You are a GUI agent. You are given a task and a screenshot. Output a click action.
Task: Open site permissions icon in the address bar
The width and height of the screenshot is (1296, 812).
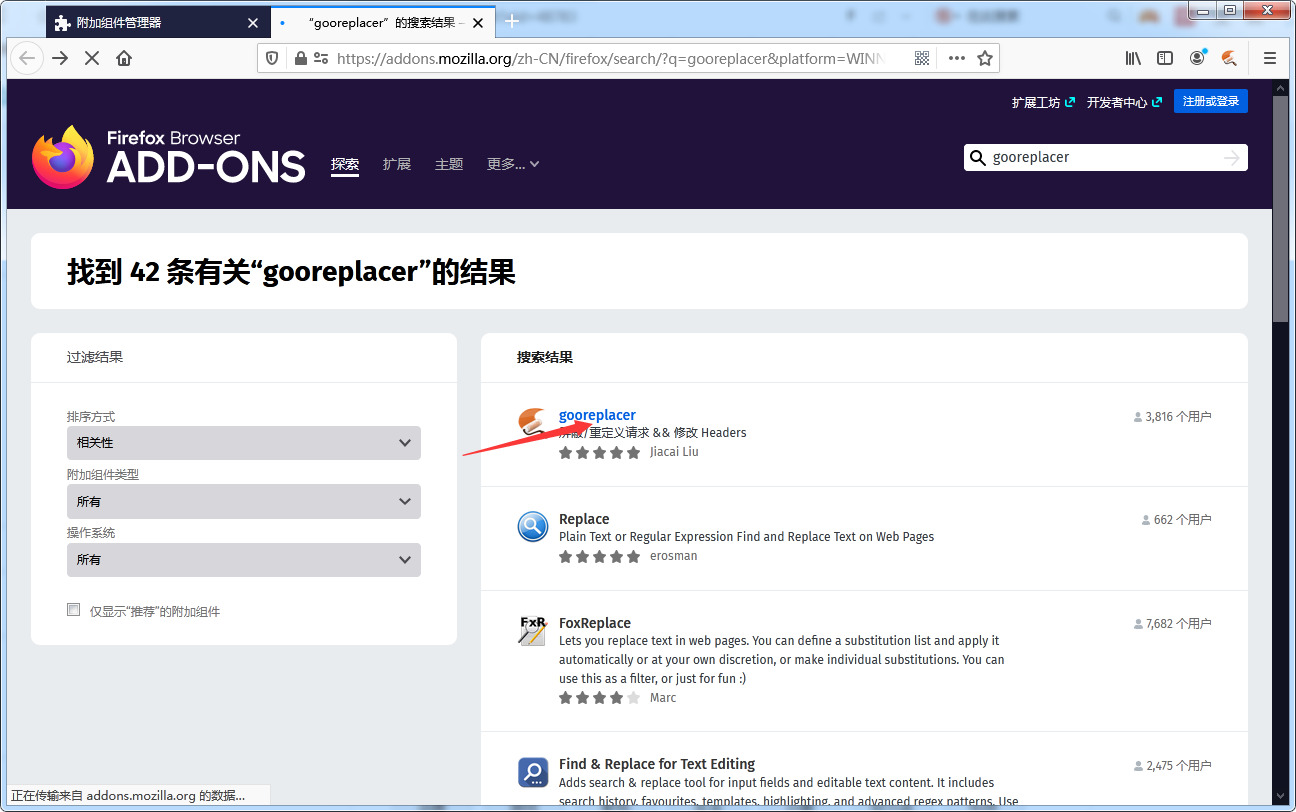tap(321, 58)
